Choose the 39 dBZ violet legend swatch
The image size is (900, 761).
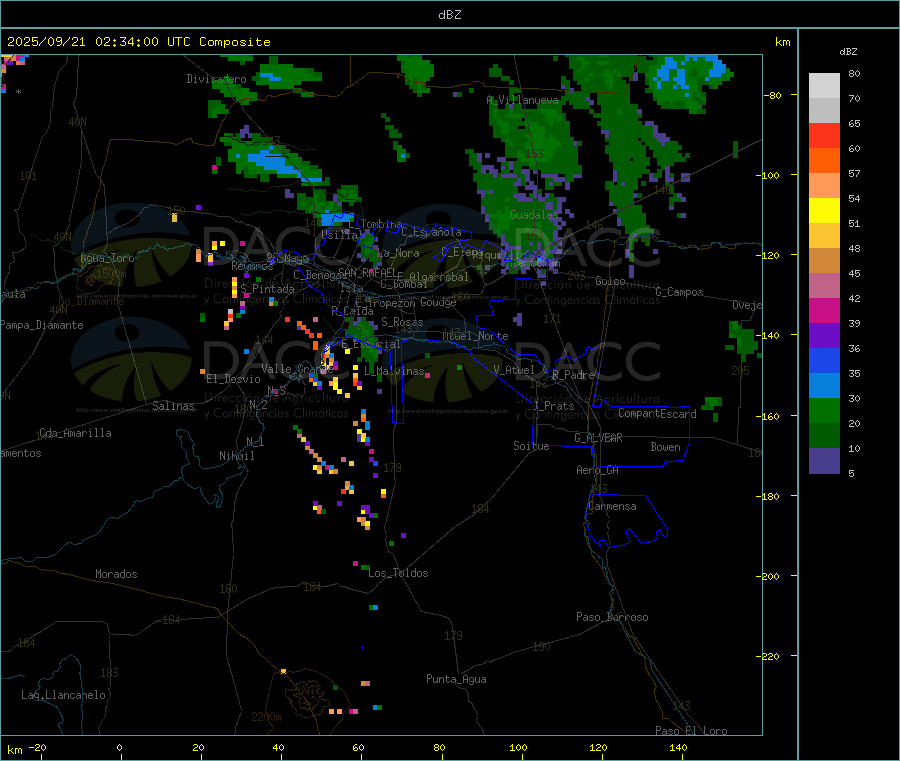coord(824,336)
